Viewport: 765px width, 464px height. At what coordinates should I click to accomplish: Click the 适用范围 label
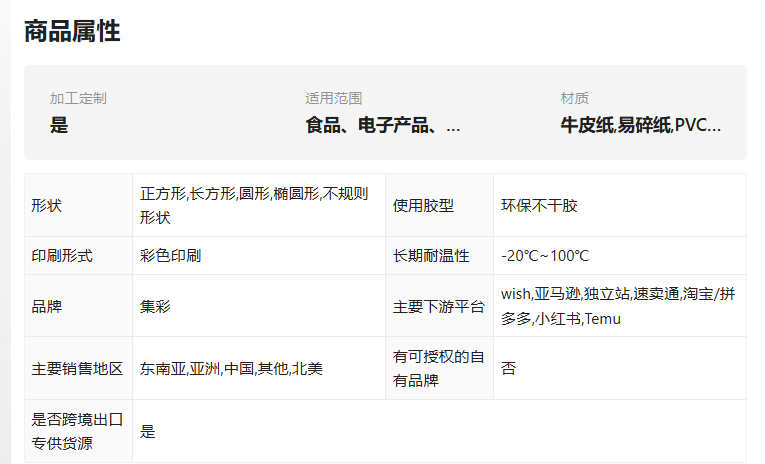coord(334,99)
